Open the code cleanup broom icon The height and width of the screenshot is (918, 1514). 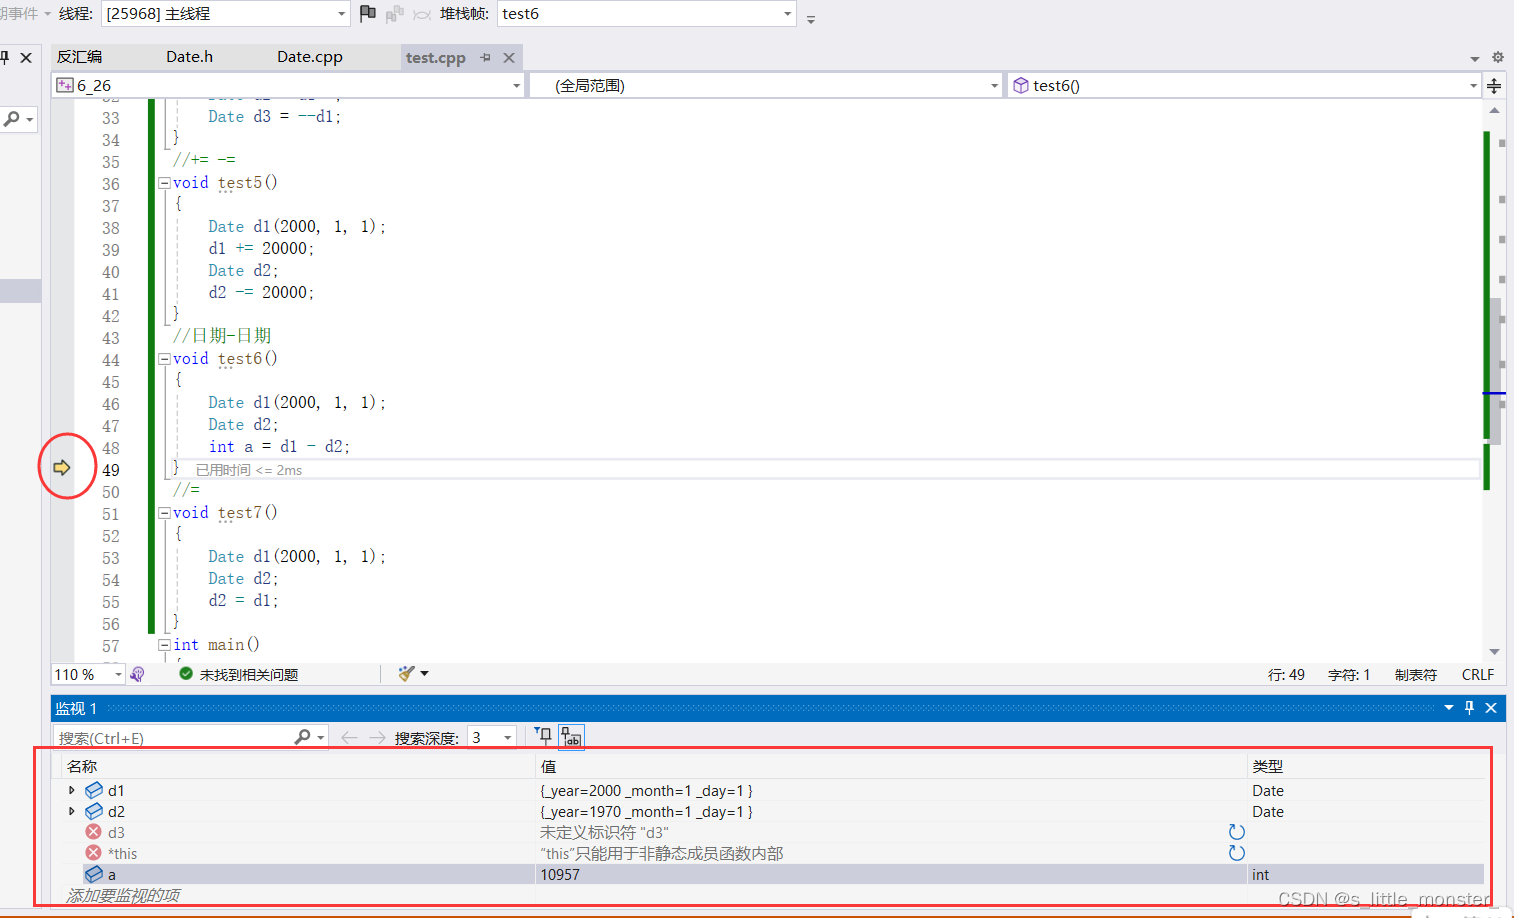(406, 674)
